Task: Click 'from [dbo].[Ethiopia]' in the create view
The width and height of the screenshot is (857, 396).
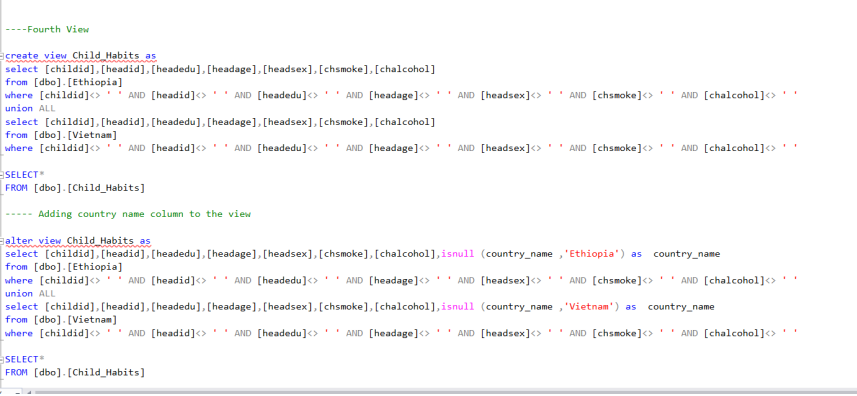Action: tap(63, 82)
